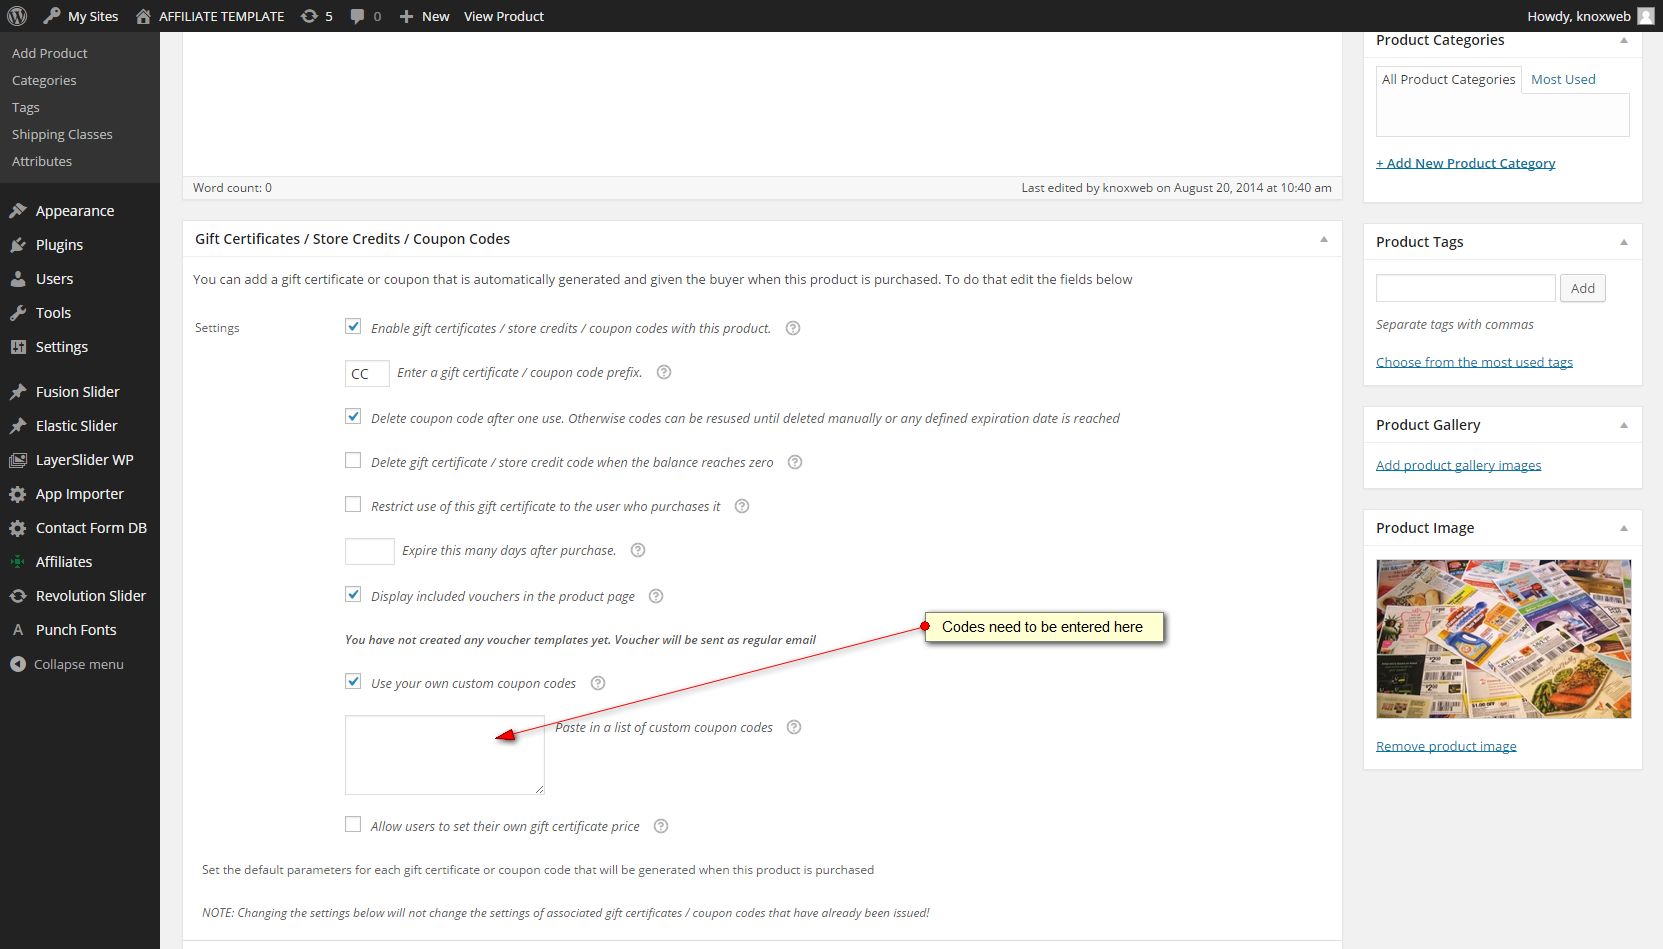The height and width of the screenshot is (949, 1663).
Task: Click Remove product image link
Action: tap(1446, 746)
